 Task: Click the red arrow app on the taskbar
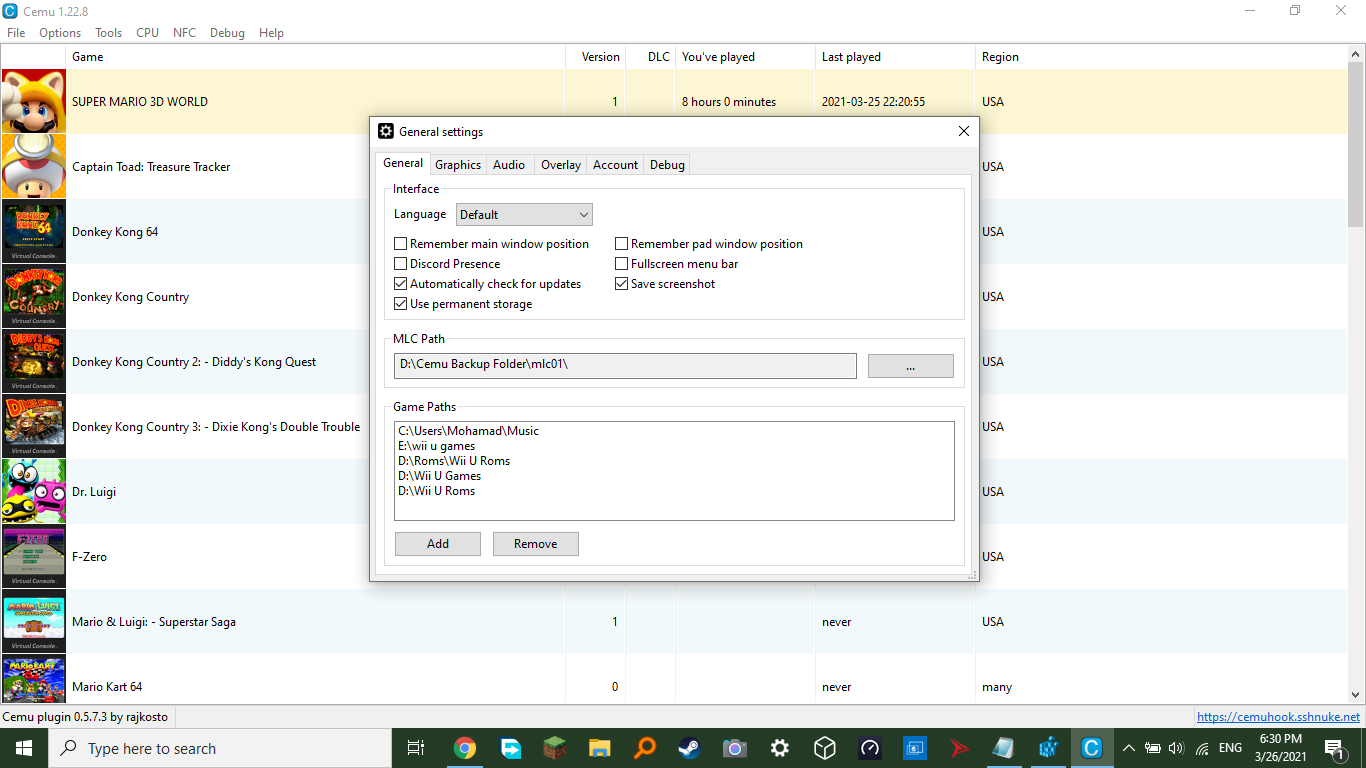point(960,748)
